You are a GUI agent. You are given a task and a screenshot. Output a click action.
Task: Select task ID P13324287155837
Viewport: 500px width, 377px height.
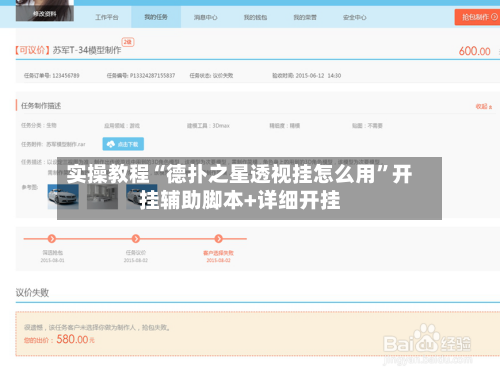152,76
